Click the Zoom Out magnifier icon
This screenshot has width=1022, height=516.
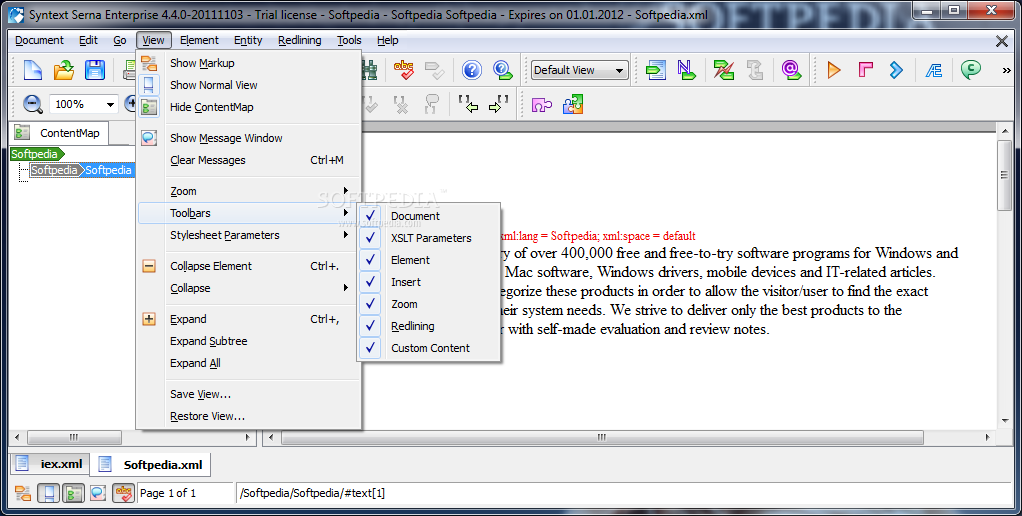[33, 104]
